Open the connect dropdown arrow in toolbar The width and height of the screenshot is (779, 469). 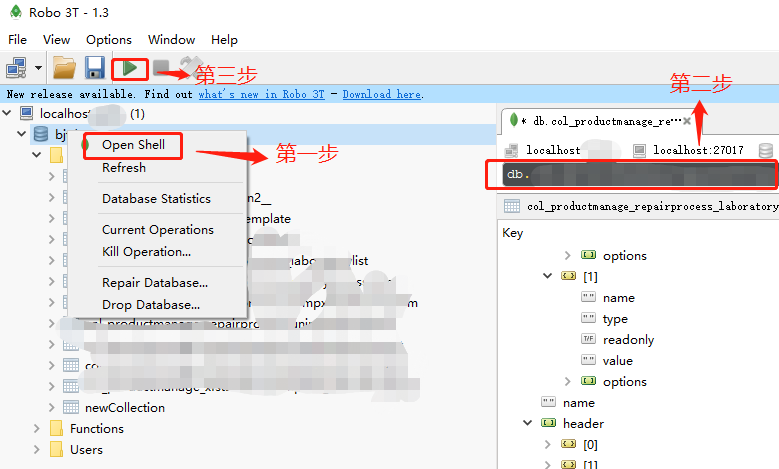click(x=38, y=68)
